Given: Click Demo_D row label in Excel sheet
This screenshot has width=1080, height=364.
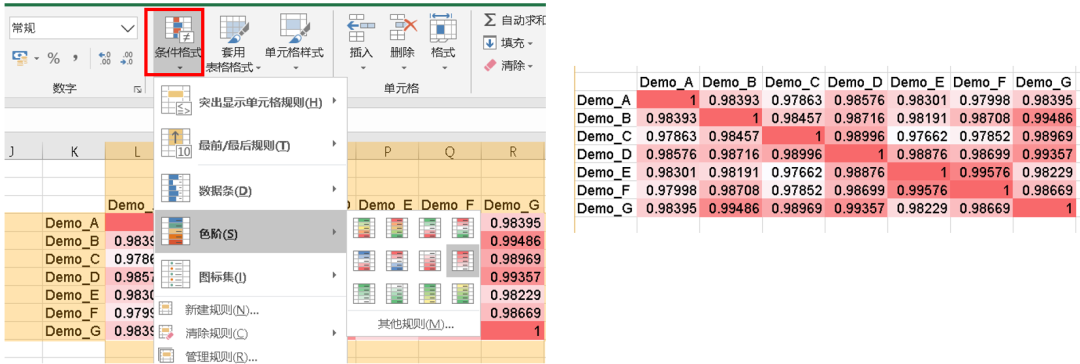Looking at the screenshot, I should click(x=74, y=276).
